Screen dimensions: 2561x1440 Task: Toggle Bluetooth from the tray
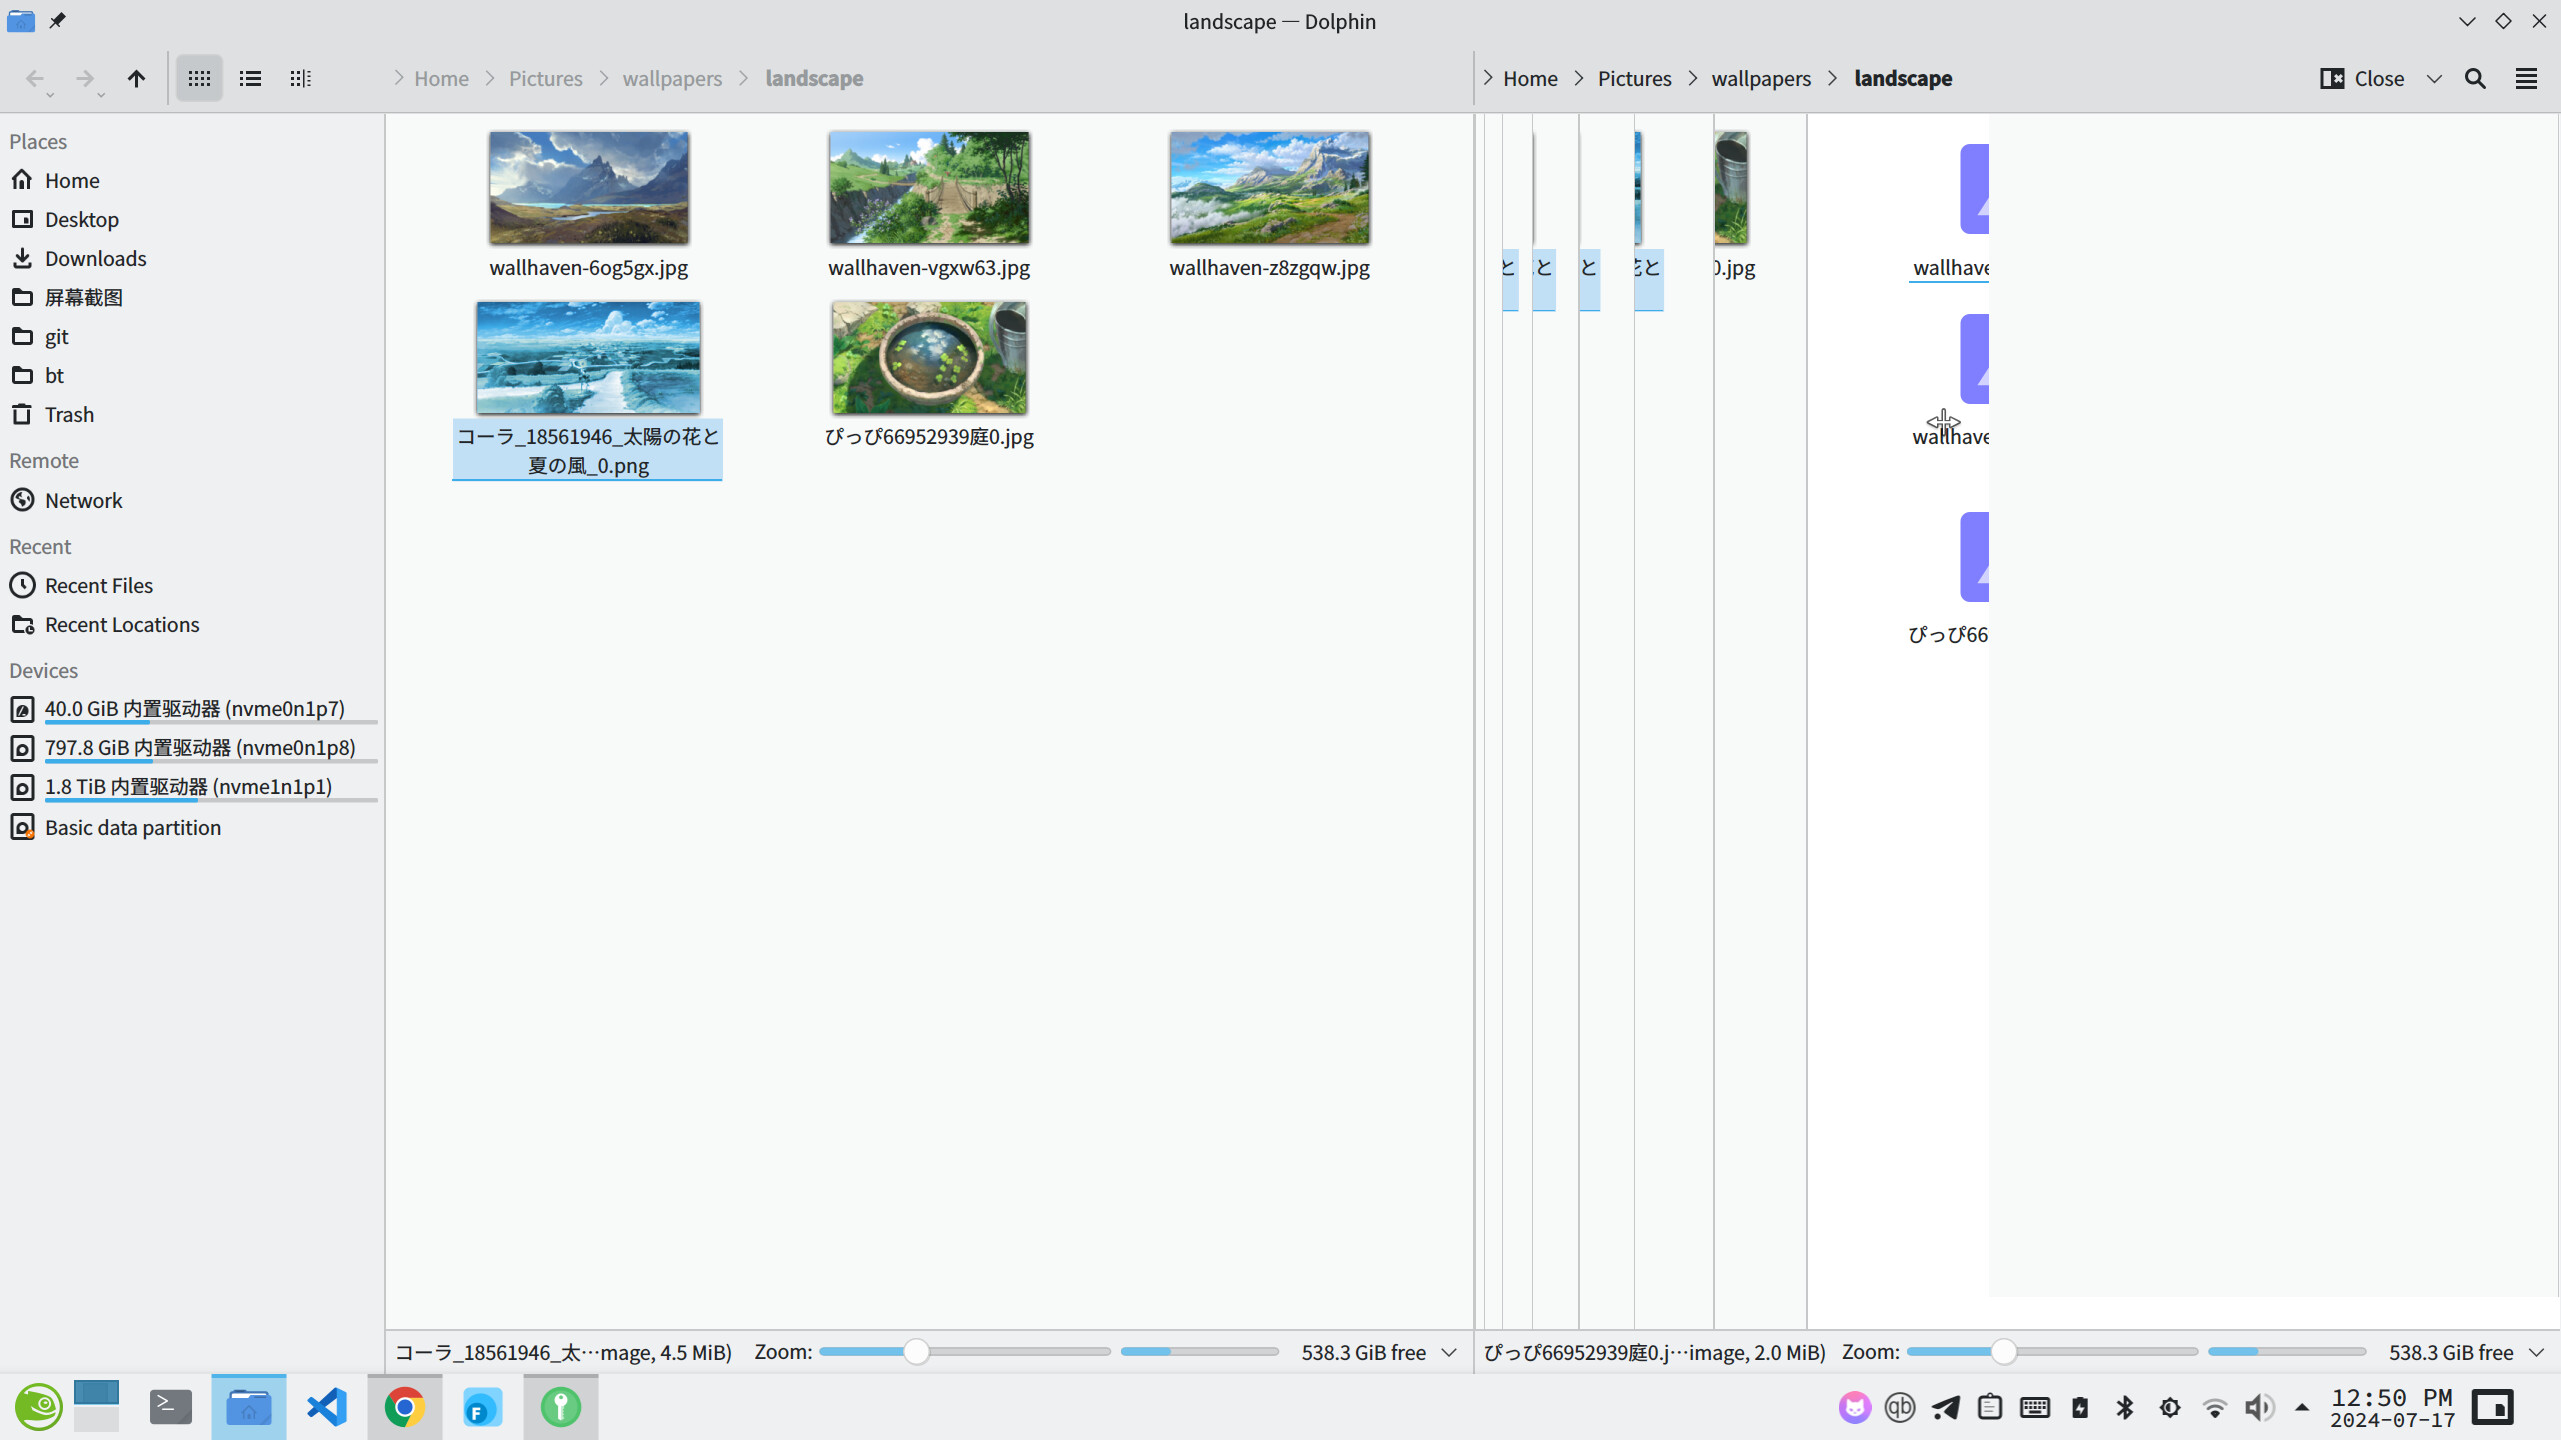click(2123, 1406)
